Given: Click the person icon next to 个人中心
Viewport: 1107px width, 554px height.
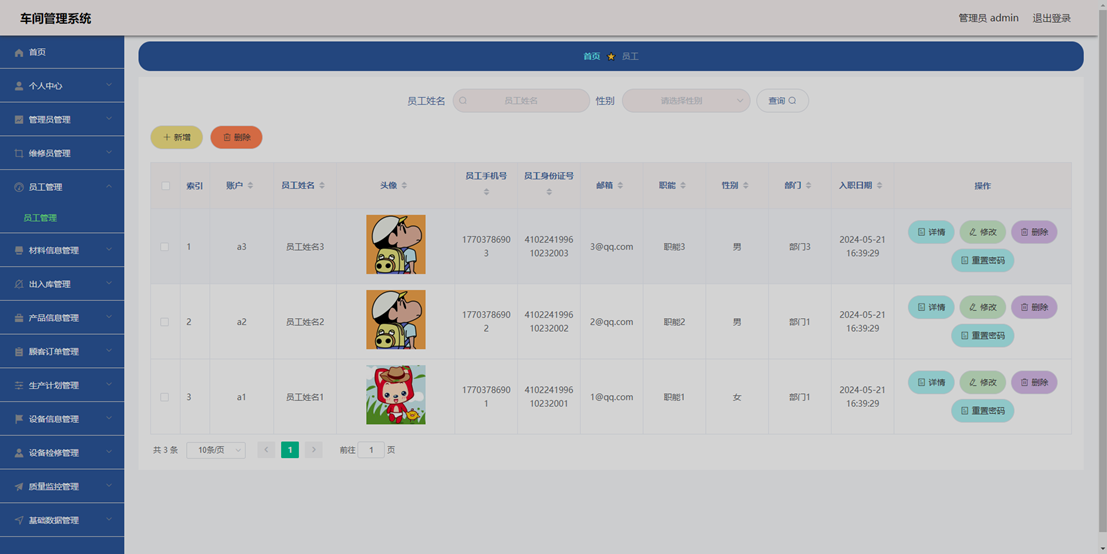Looking at the screenshot, I should [19, 86].
